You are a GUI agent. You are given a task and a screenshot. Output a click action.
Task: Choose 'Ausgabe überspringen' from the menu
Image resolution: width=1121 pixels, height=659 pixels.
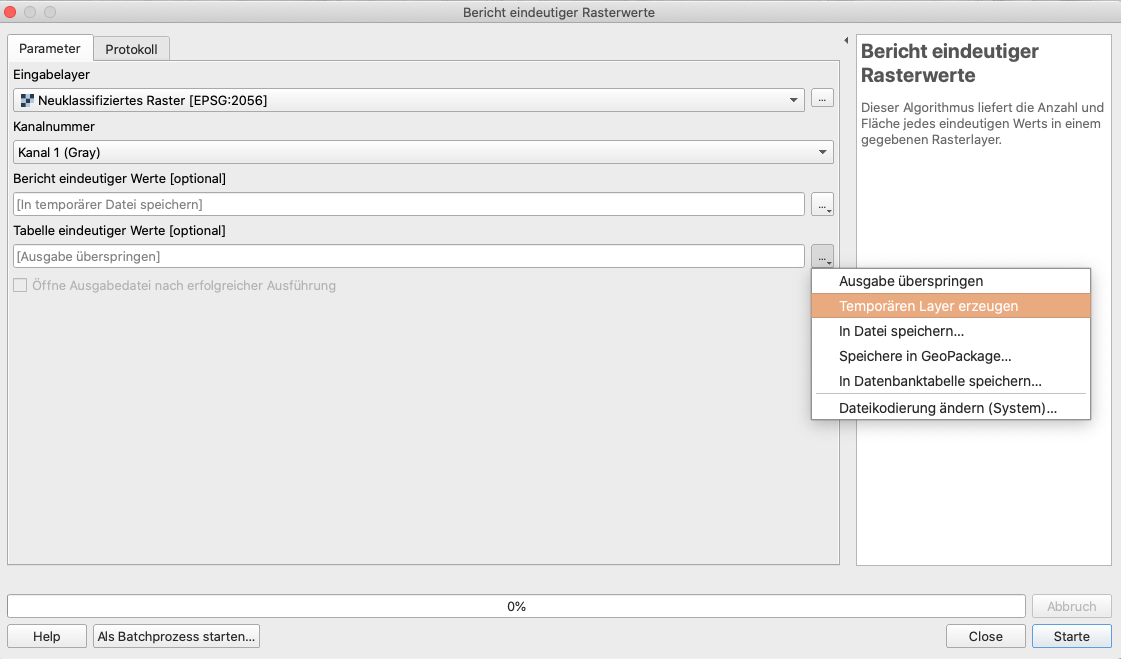911,281
